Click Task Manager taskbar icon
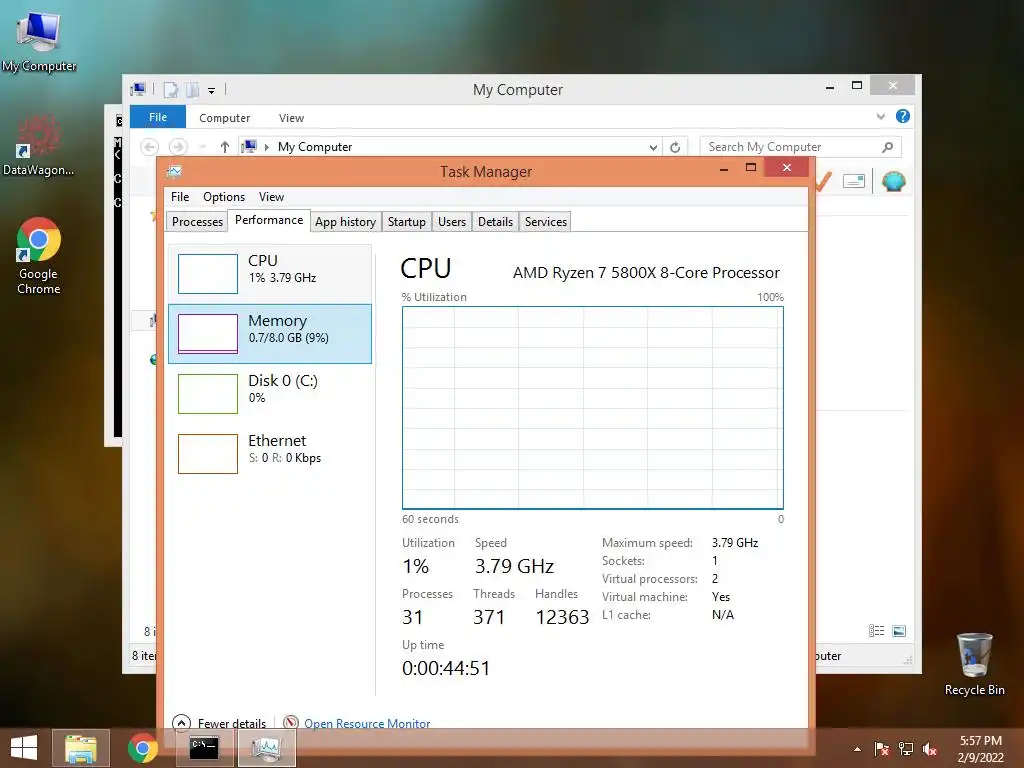1024x768 pixels. click(x=266, y=748)
